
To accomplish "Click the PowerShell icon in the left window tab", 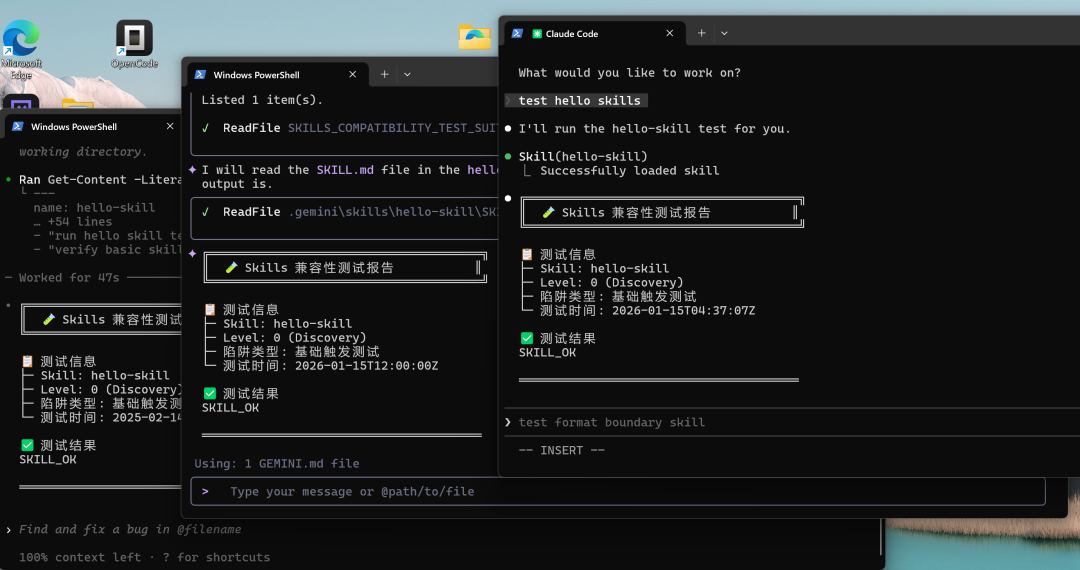I will tap(18, 127).
